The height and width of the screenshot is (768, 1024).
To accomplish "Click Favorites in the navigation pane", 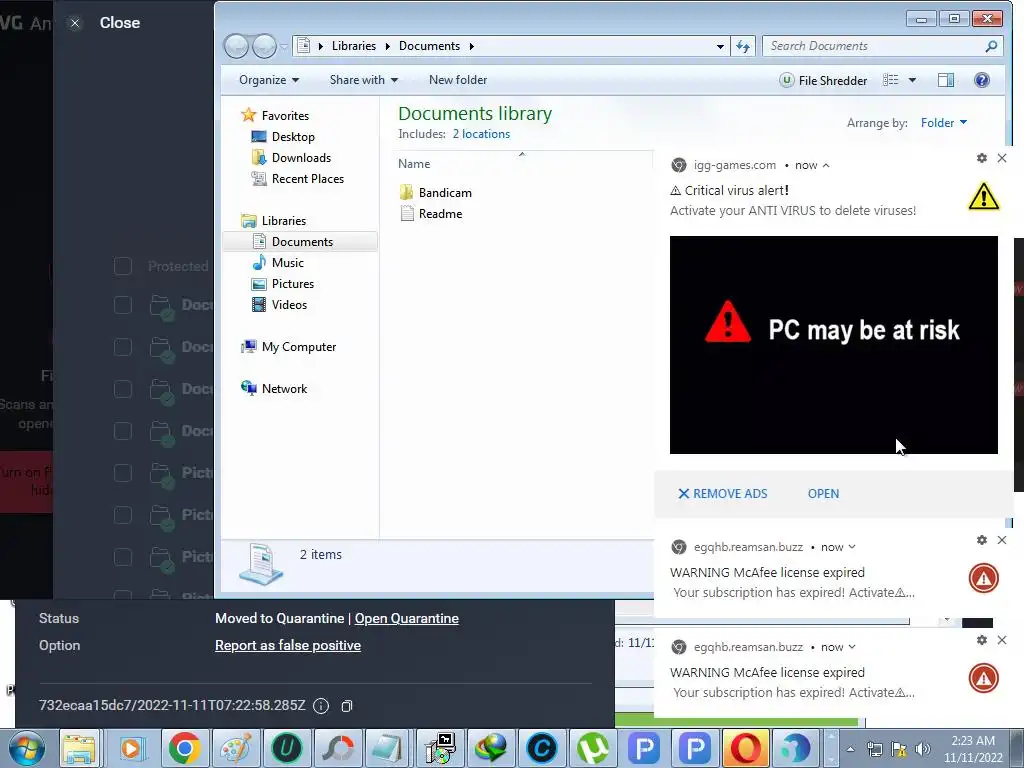I will click(x=285, y=116).
